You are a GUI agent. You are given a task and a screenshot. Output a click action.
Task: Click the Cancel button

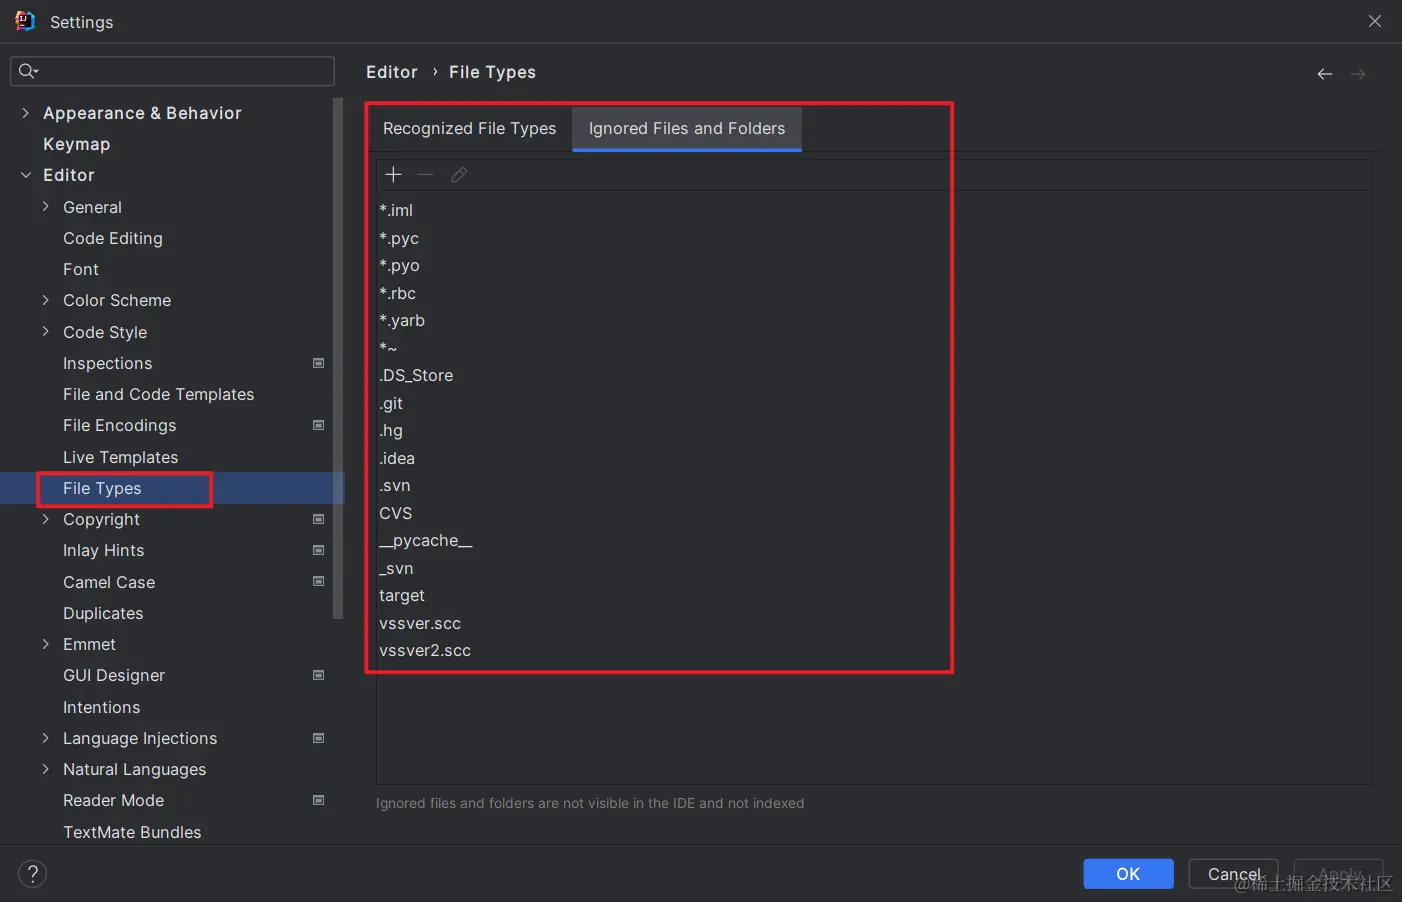(1233, 874)
